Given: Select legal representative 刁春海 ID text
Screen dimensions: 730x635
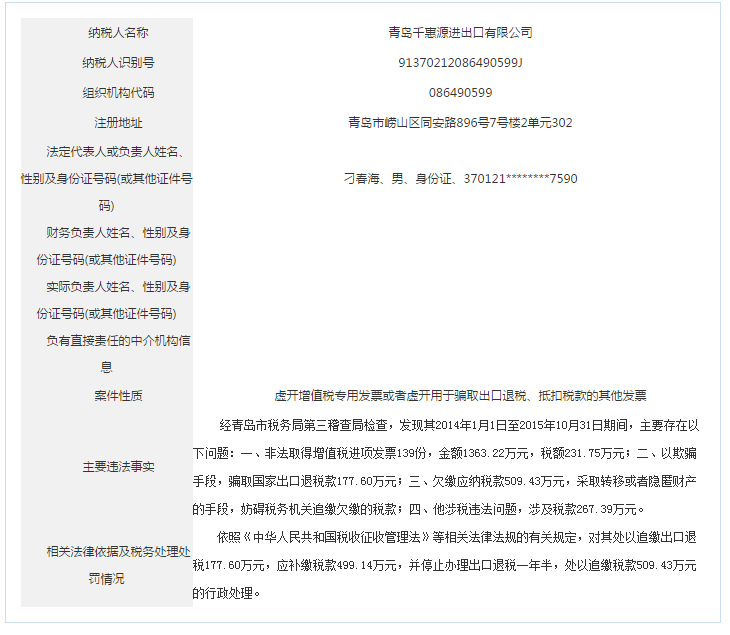Looking at the screenshot, I should pyautogui.click(x=460, y=179).
